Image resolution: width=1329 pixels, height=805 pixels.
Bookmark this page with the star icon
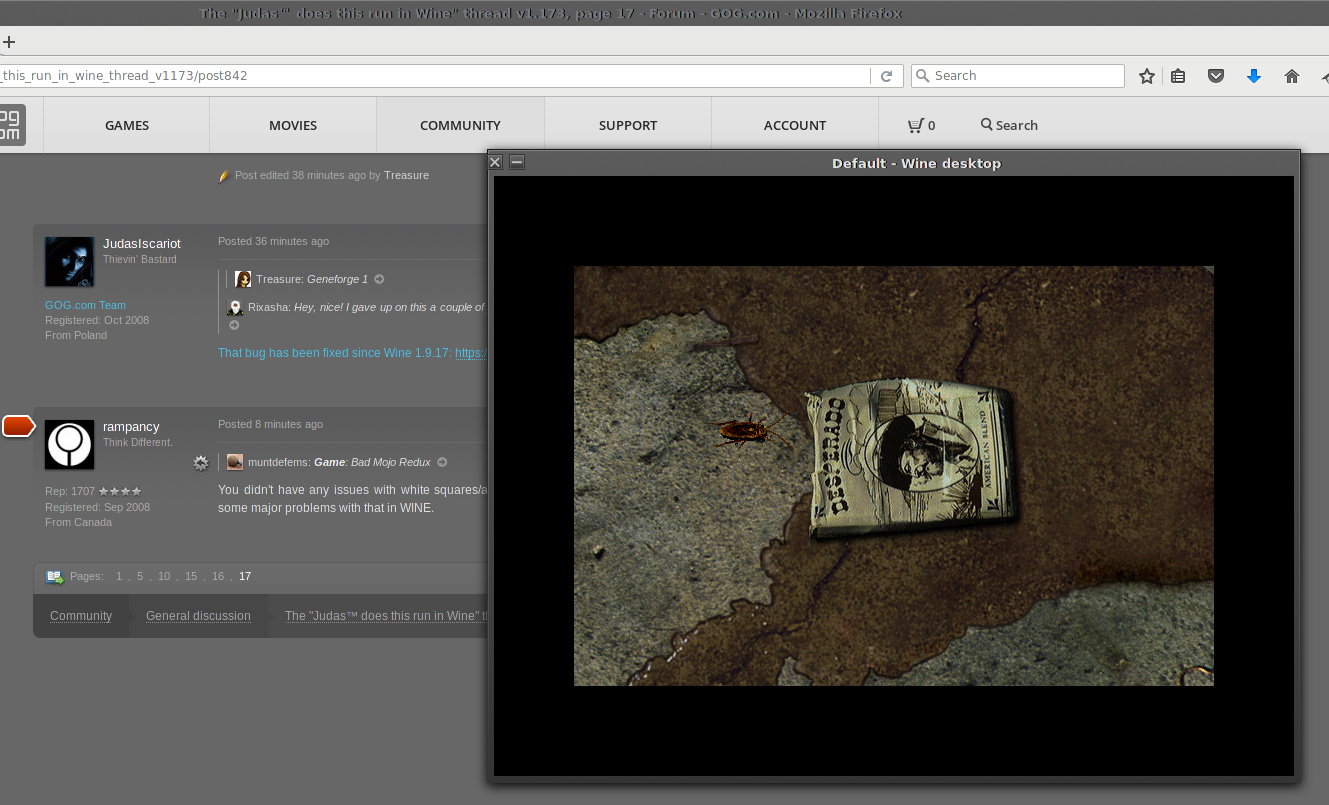[1147, 76]
